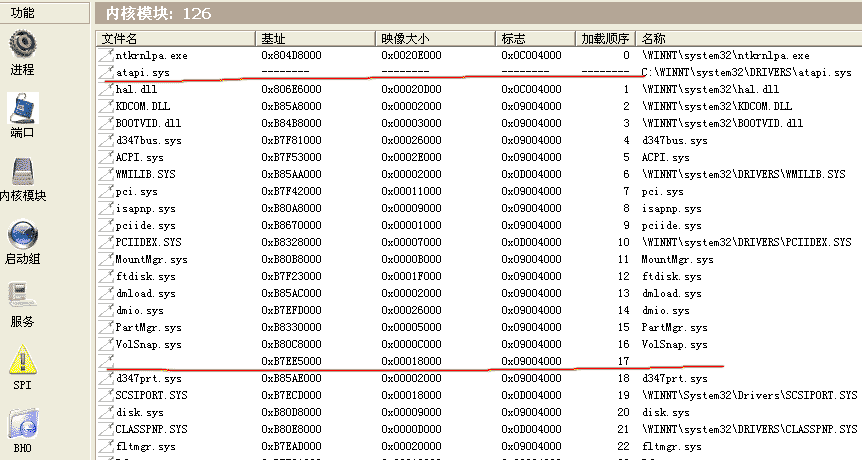Click path \WINNT\system32\KDCOM.DLL
The width and height of the screenshot is (862, 460).
tap(717, 106)
